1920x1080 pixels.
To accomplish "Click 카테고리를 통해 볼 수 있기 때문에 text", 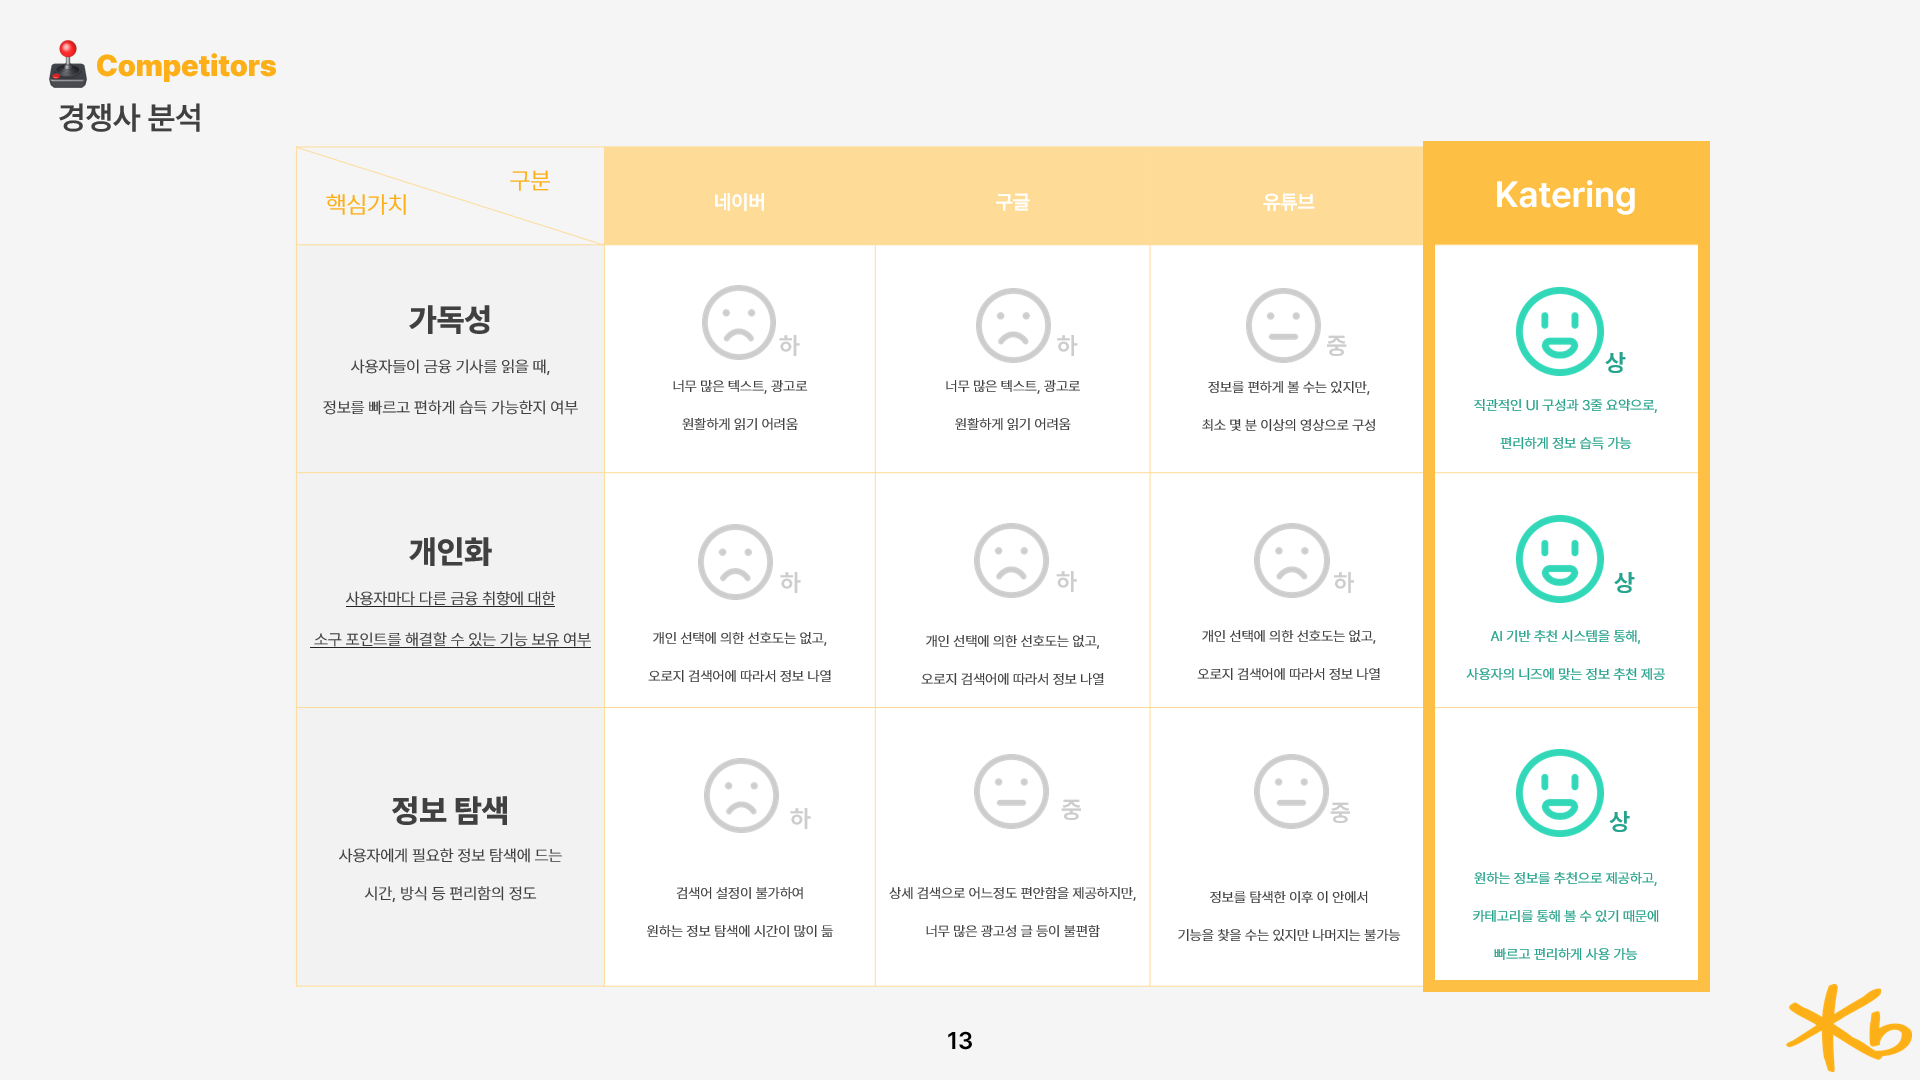I will coord(1565,916).
